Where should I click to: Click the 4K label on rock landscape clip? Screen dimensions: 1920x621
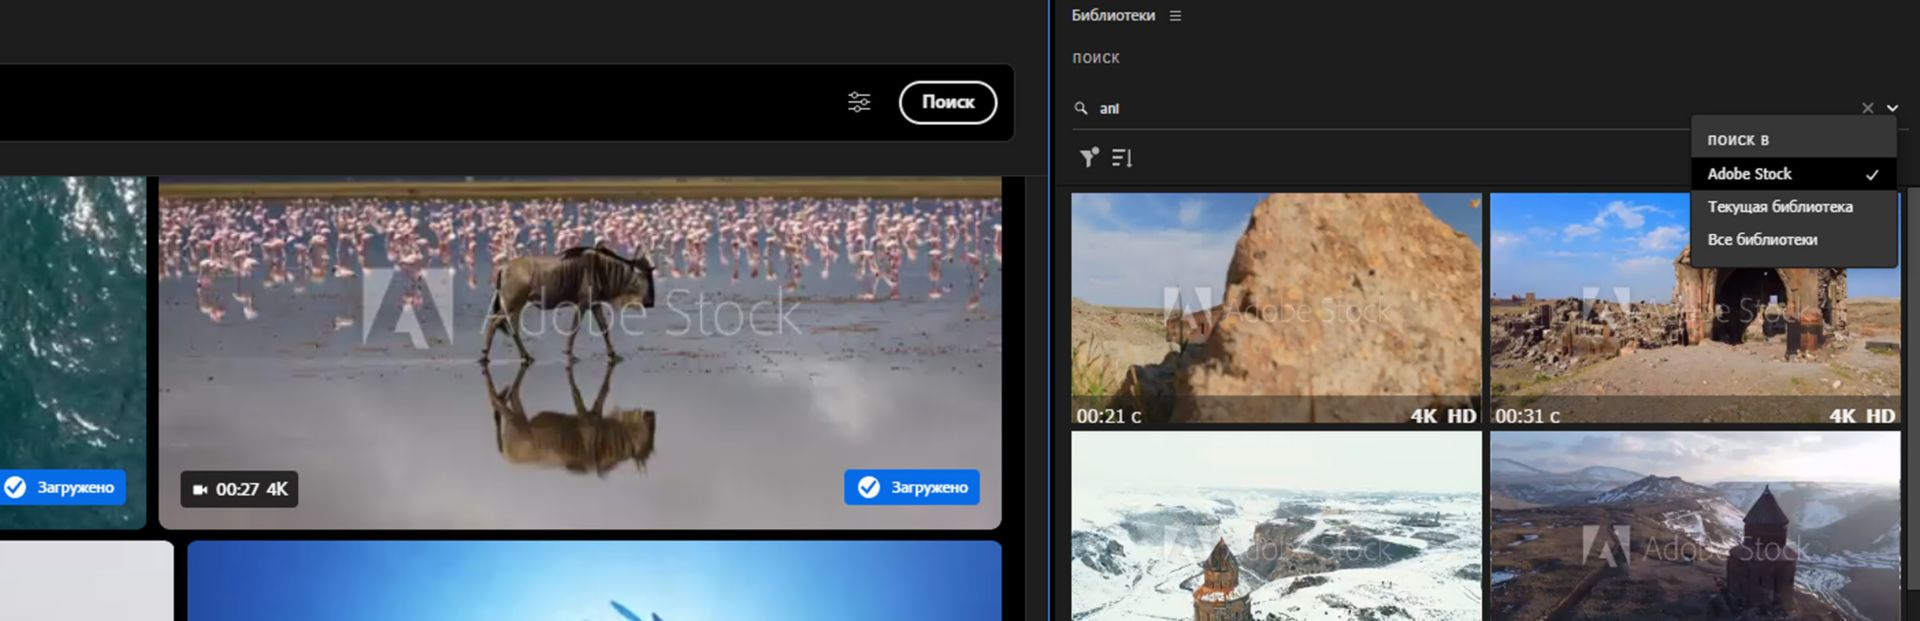[1424, 416]
